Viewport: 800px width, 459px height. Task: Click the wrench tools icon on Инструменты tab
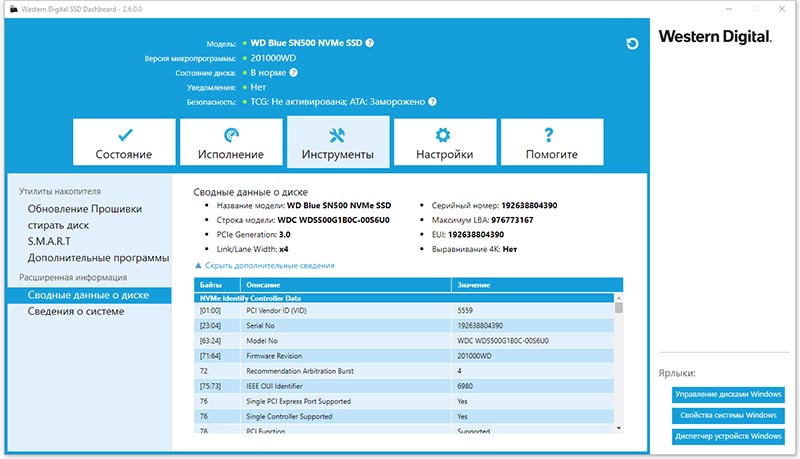(x=337, y=135)
